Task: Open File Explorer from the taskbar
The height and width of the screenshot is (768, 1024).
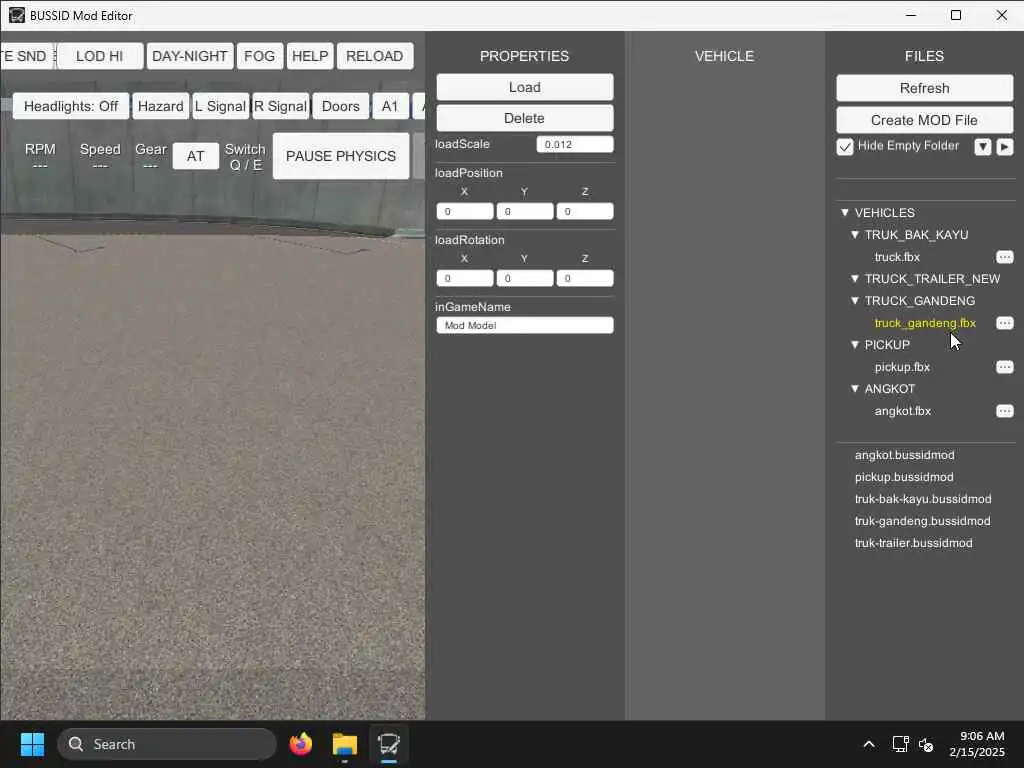Action: (344, 744)
